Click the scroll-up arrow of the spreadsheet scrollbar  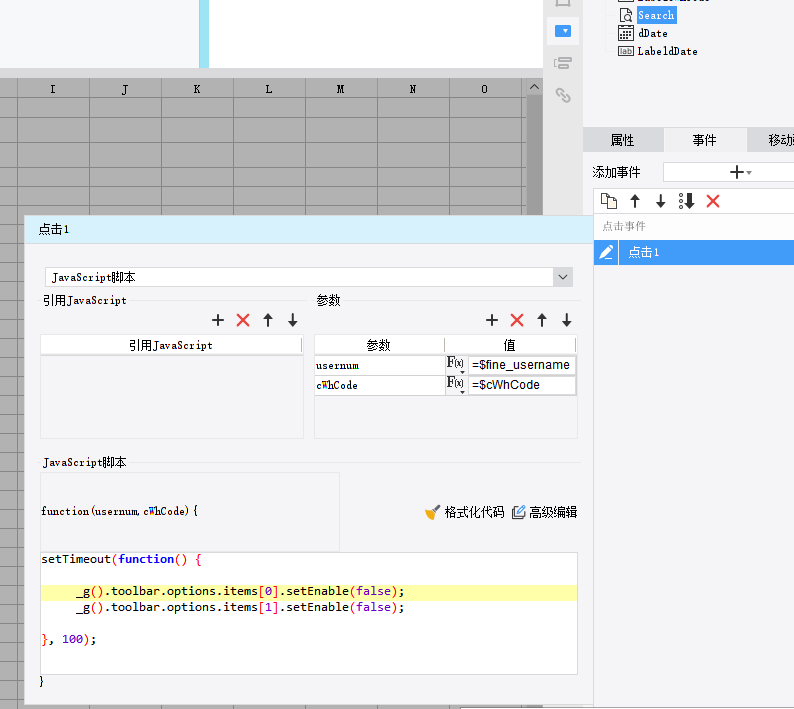click(534, 87)
